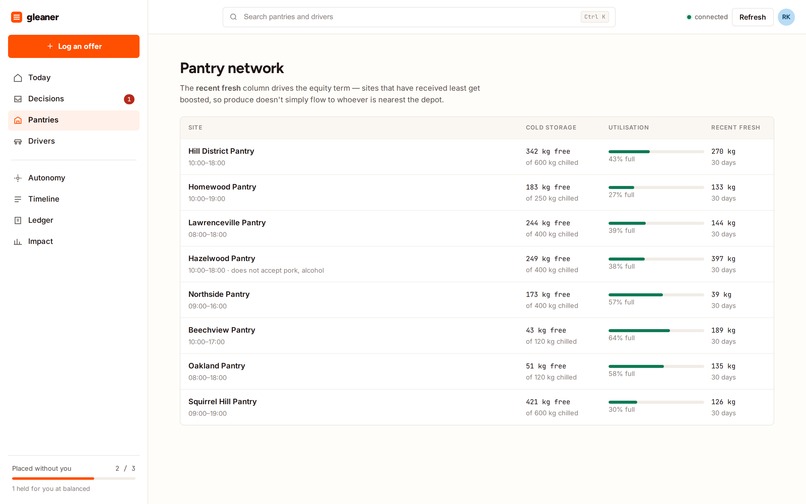
Task: Click the 183 kg free value
Action: (x=548, y=187)
